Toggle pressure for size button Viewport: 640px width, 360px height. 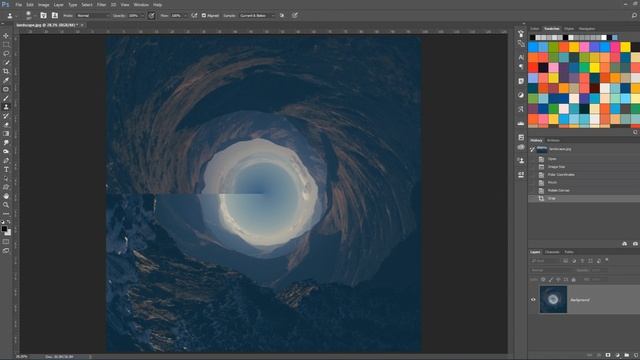coord(294,16)
